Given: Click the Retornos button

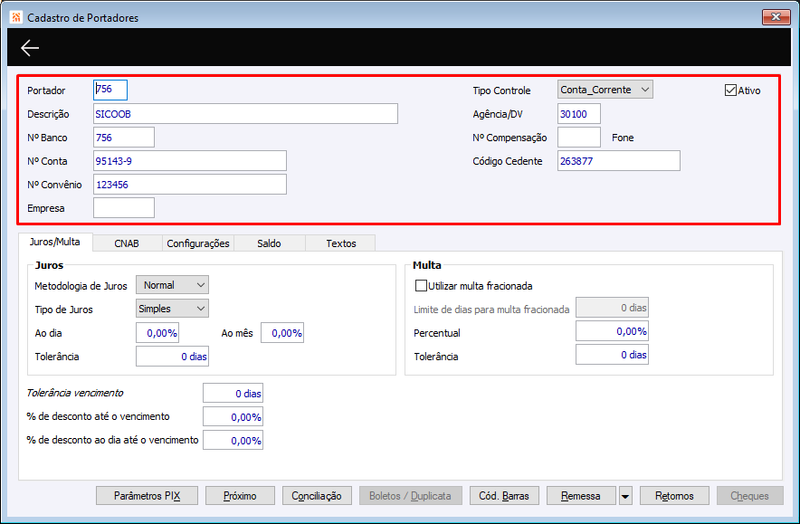Looking at the screenshot, I should 674,495.
